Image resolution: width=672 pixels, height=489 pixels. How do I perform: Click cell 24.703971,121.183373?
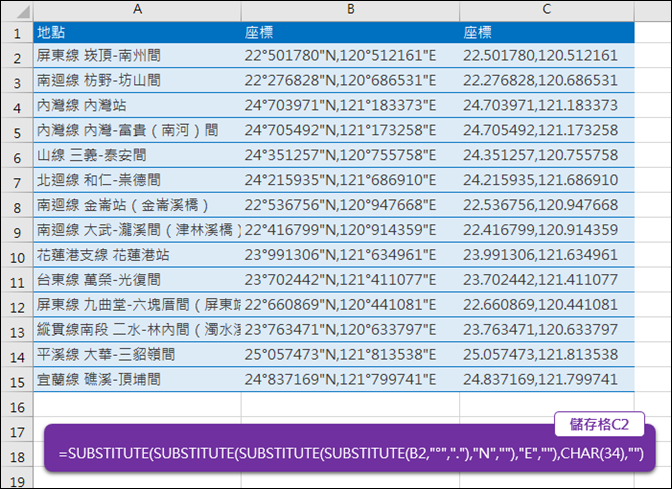[x=547, y=105]
